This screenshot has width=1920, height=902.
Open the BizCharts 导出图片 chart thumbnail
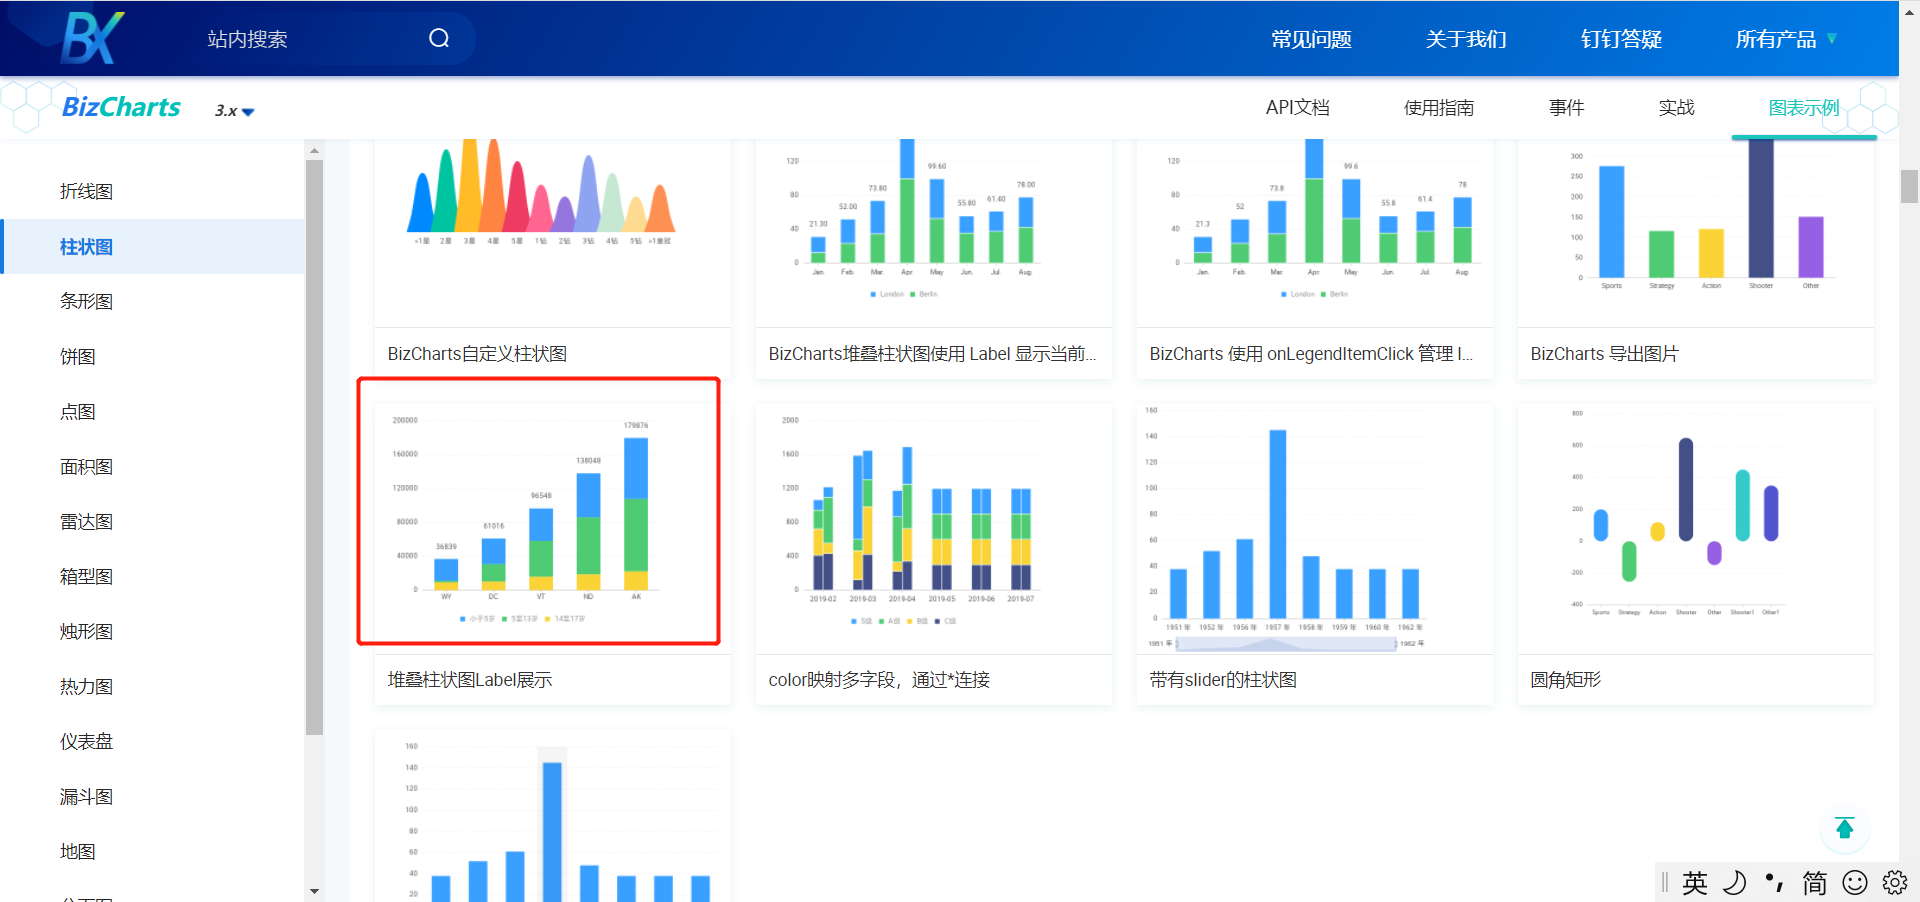click(x=1695, y=232)
